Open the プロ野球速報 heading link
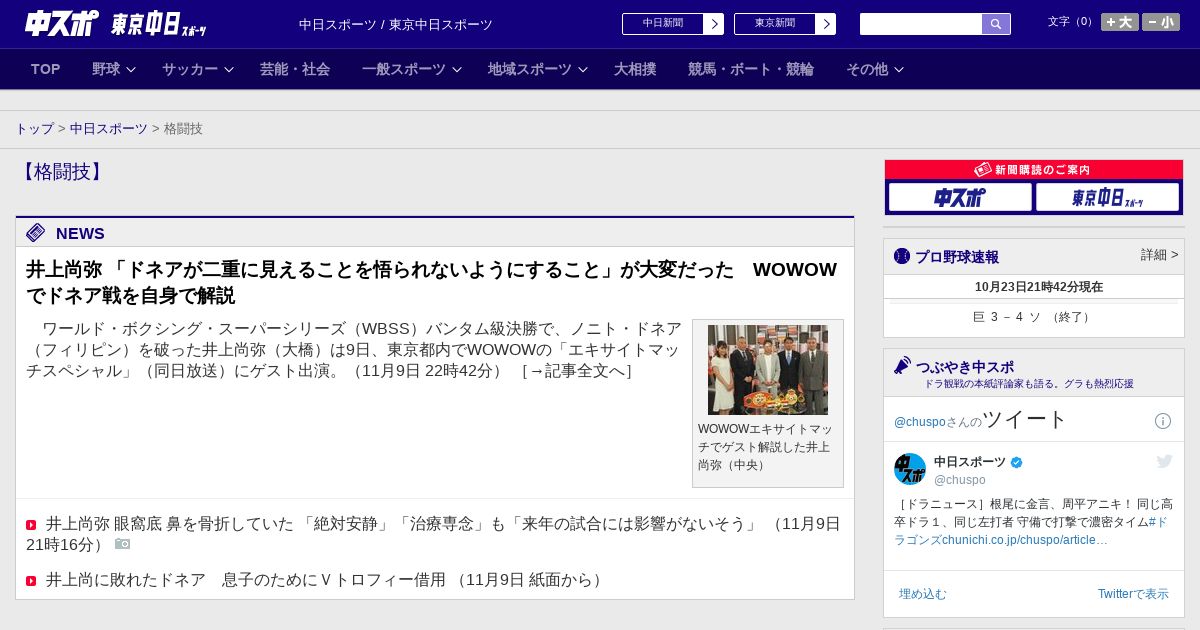This screenshot has height=630, width=1200. pos(957,256)
